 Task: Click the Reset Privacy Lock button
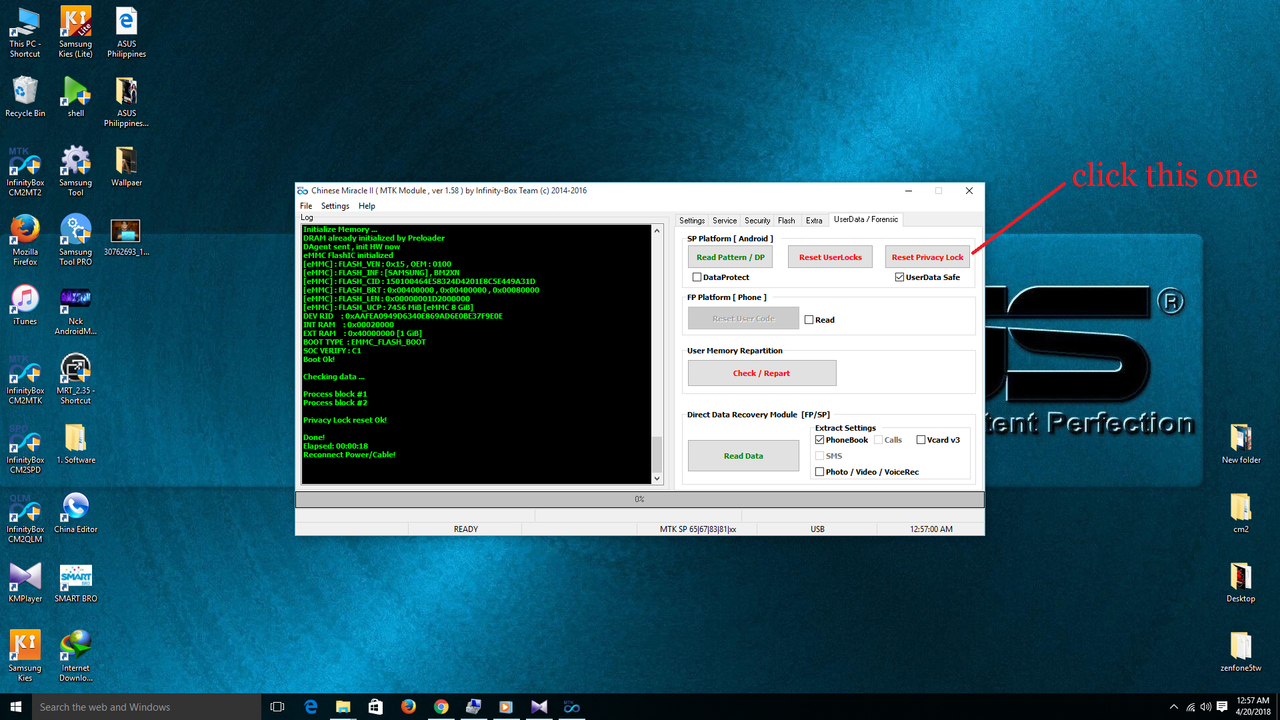[927, 257]
